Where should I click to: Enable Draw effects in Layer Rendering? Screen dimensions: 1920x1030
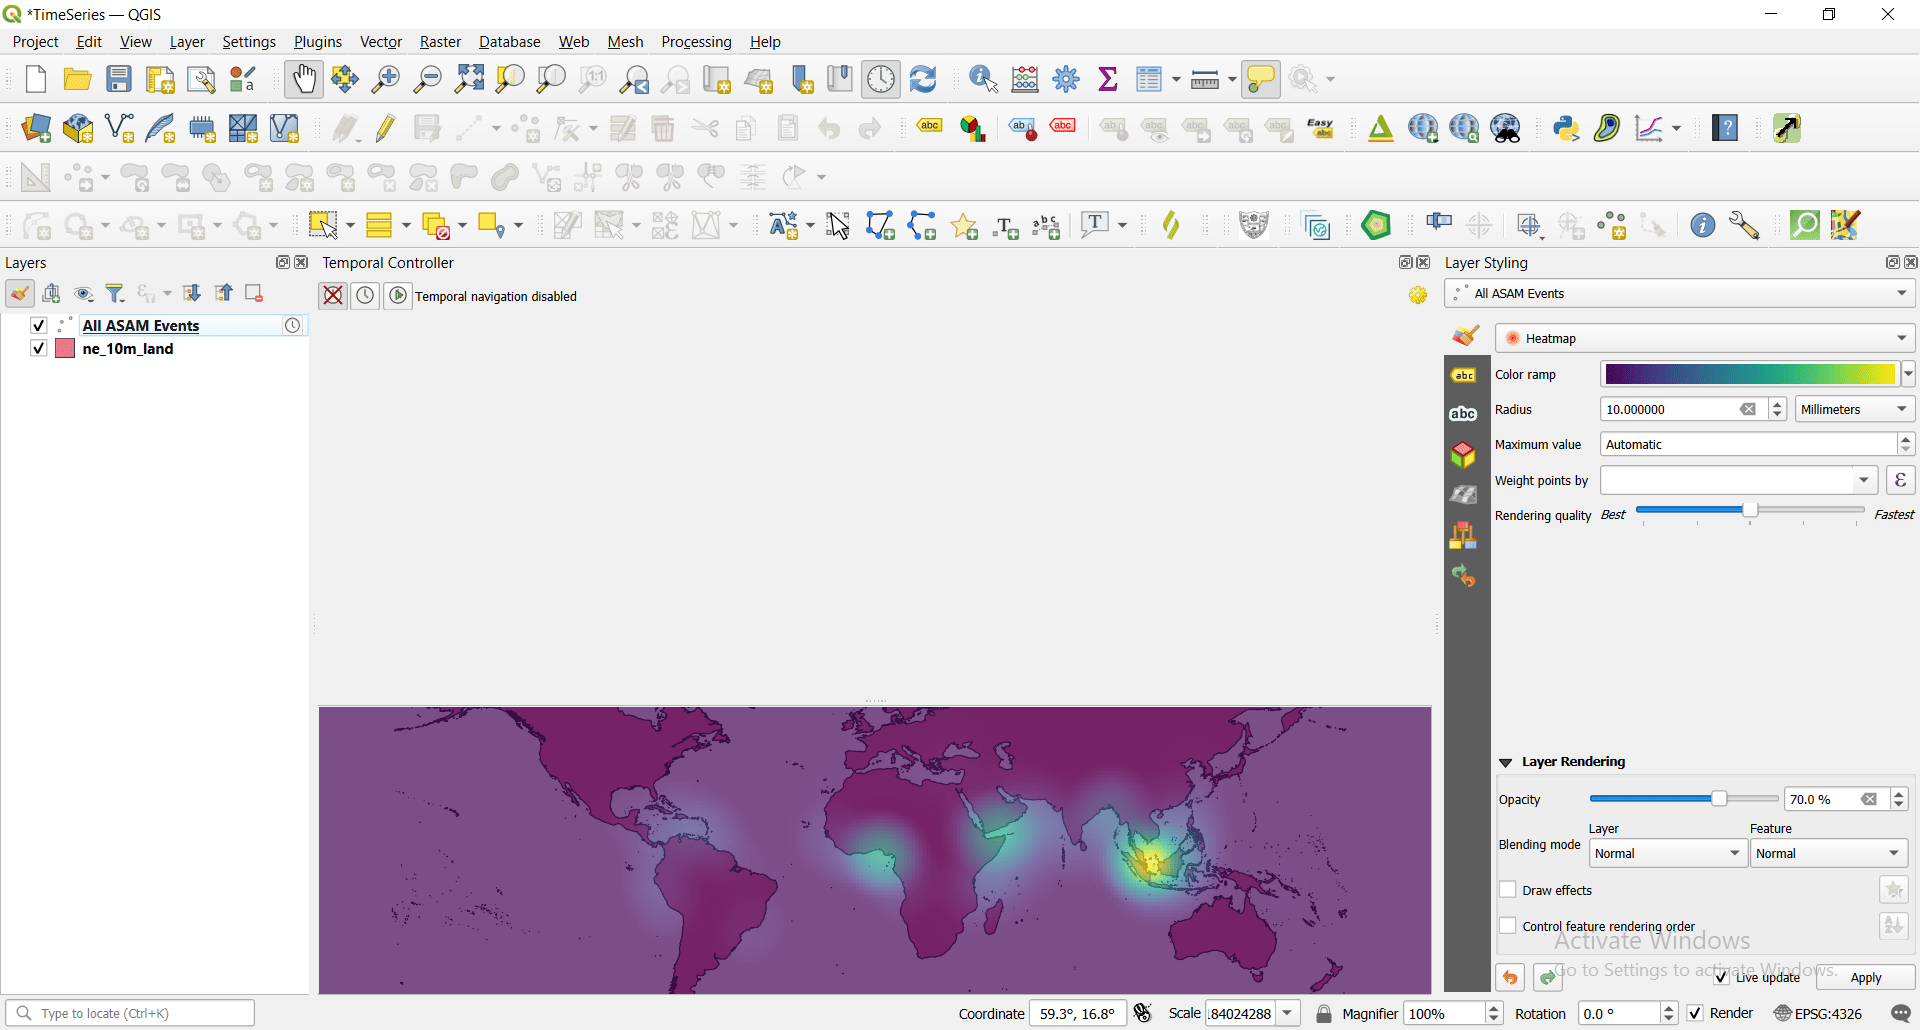click(x=1507, y=890)
